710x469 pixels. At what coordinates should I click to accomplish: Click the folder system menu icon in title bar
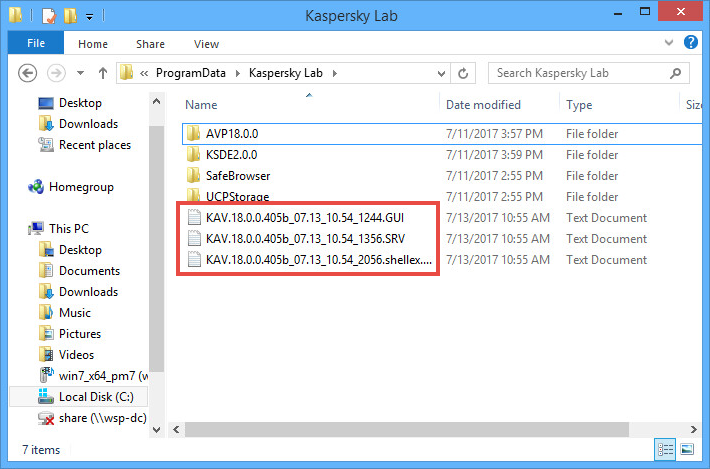tap(15, 15)
